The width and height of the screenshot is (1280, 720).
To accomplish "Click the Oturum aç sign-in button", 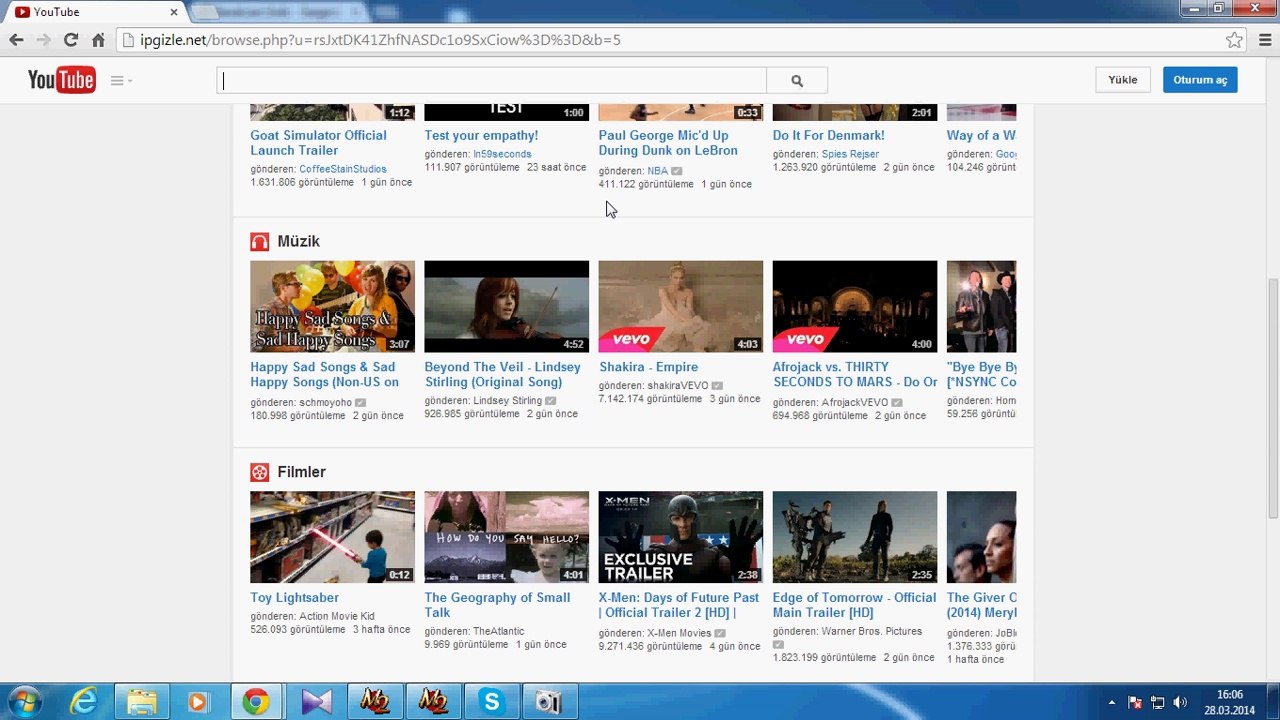I will pyautogui.click(x=1200, y=80).
